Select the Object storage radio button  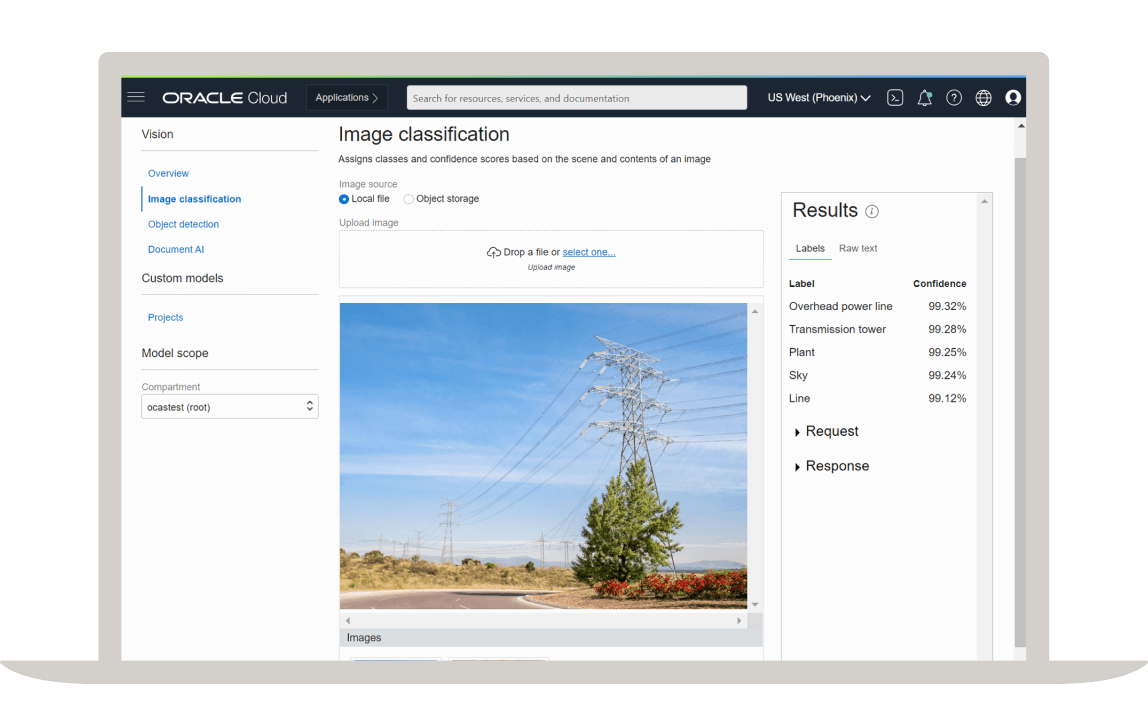[x=409, y=199]
